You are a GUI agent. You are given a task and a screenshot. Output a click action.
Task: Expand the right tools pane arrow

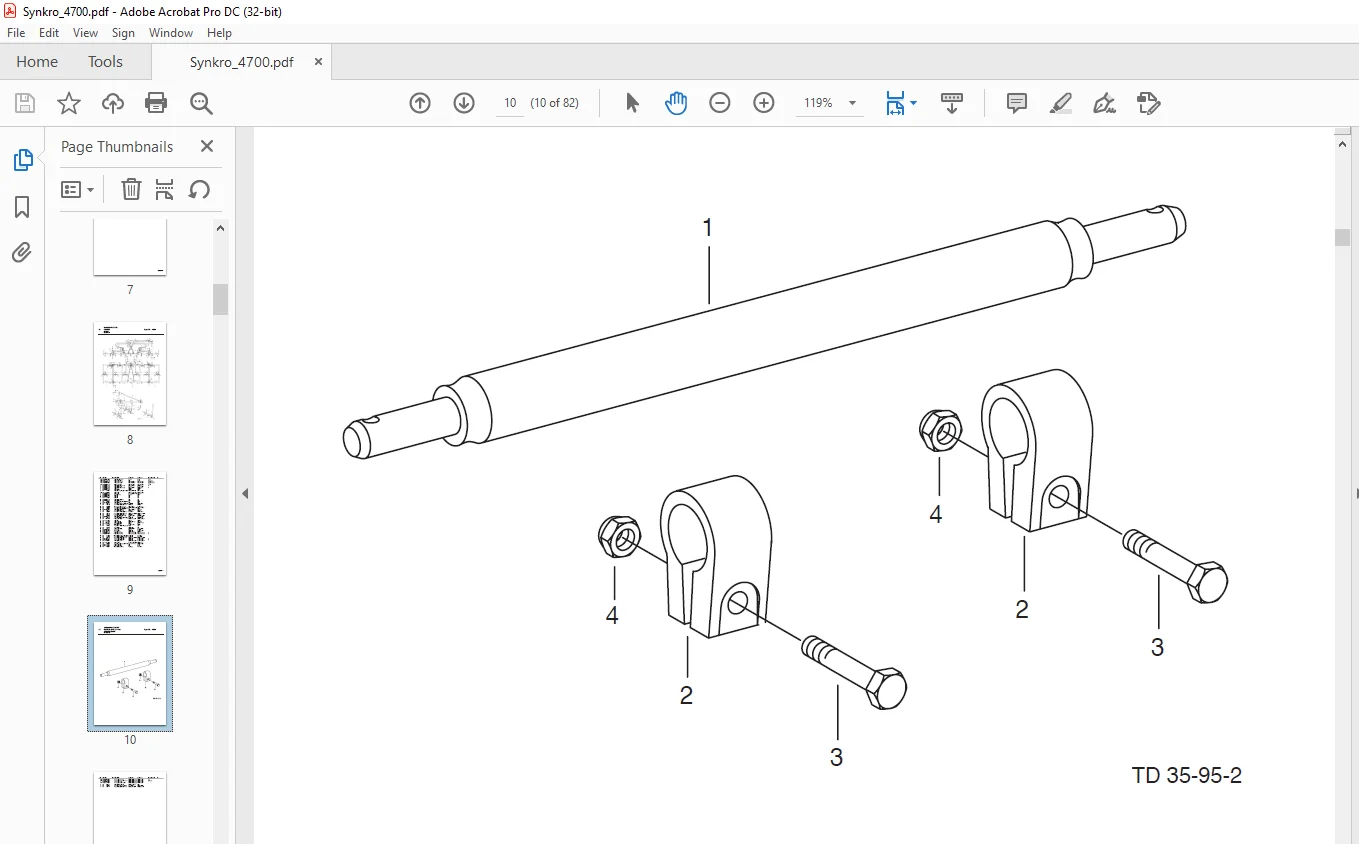1355,493
